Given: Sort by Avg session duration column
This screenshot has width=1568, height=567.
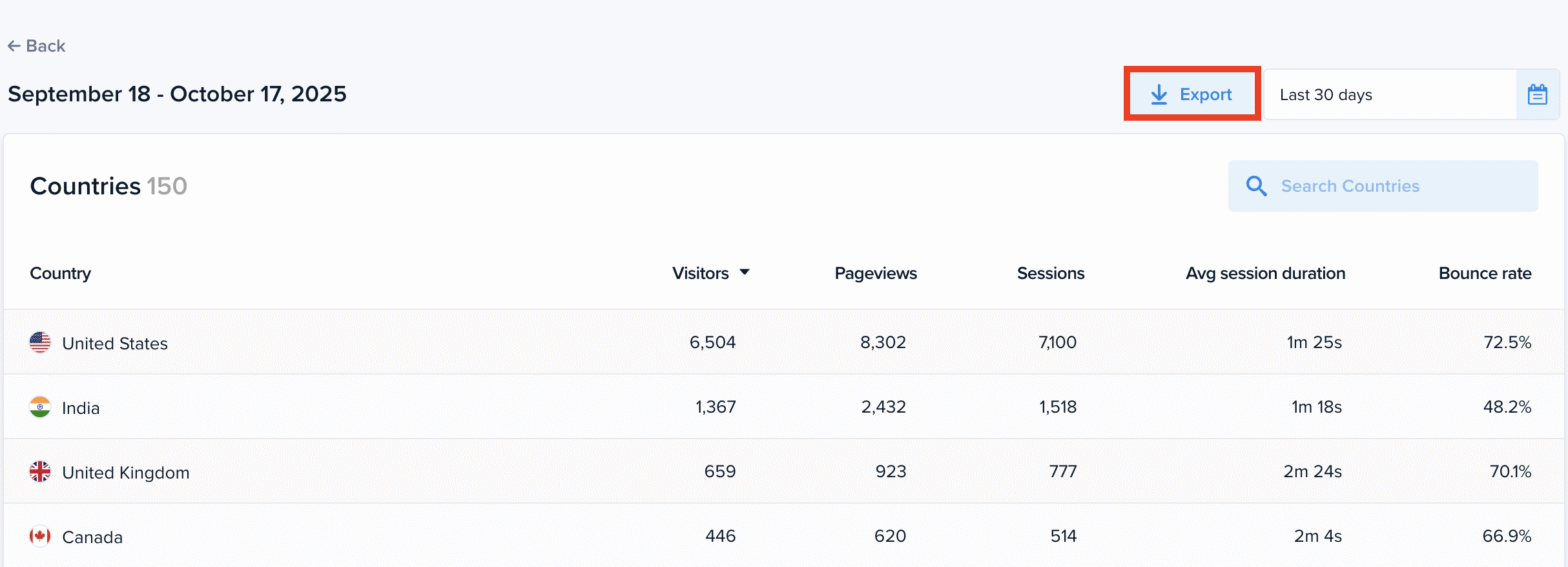Looking at the screenshot, I should [x=1265, y=273].
